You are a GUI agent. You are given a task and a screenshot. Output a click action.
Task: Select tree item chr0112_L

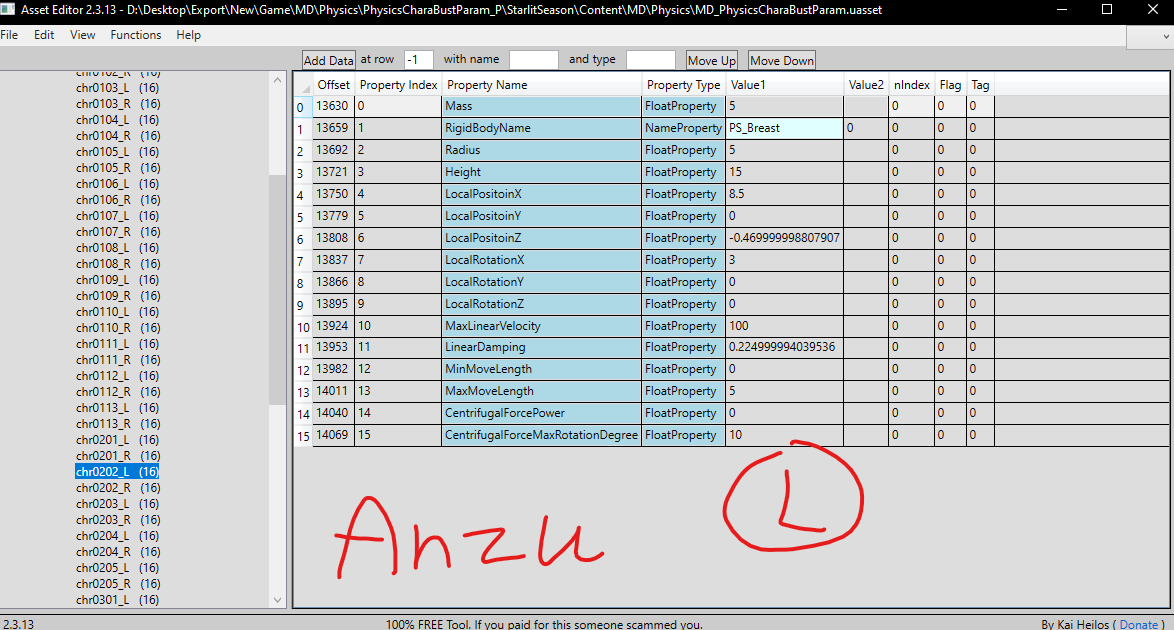[118, 376]
